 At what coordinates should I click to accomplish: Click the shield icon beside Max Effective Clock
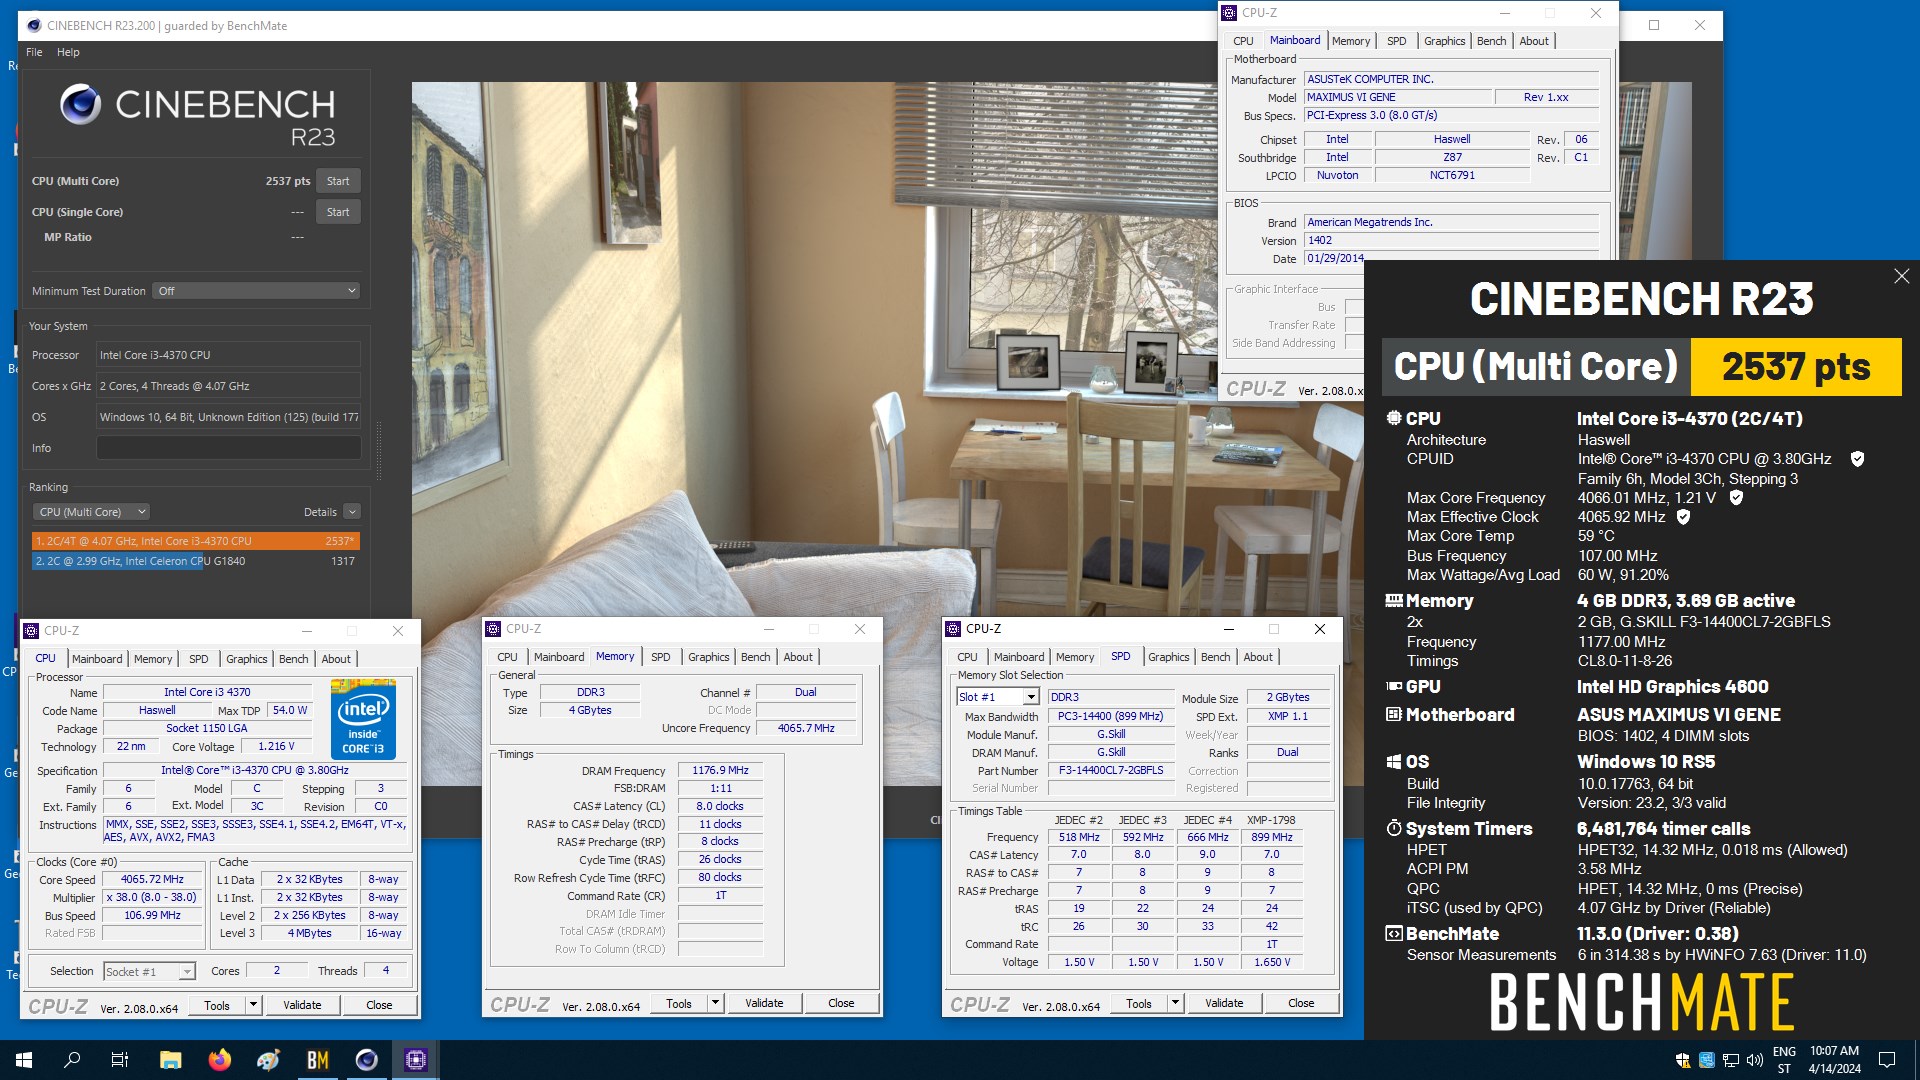point(1683,517)
